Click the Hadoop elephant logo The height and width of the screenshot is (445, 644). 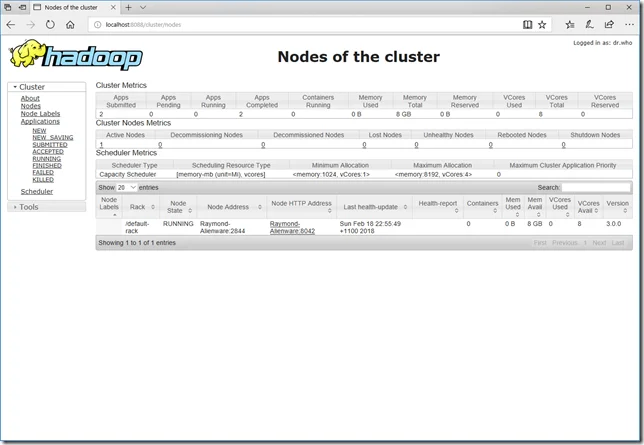[70, 56]
